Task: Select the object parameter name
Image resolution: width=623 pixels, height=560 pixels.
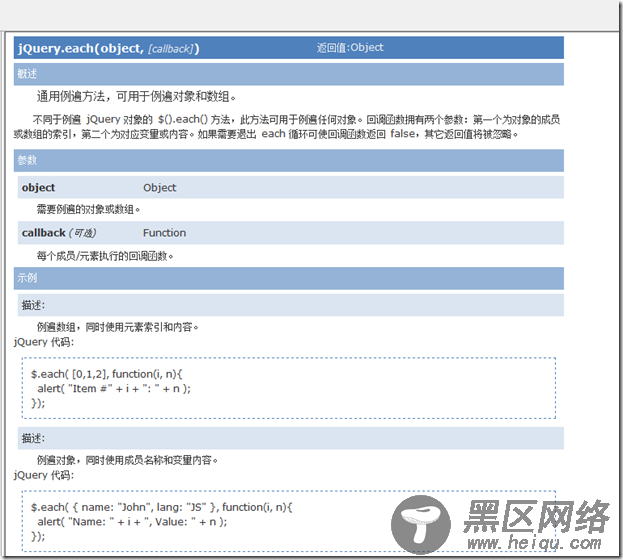Action: pos(39,188)
